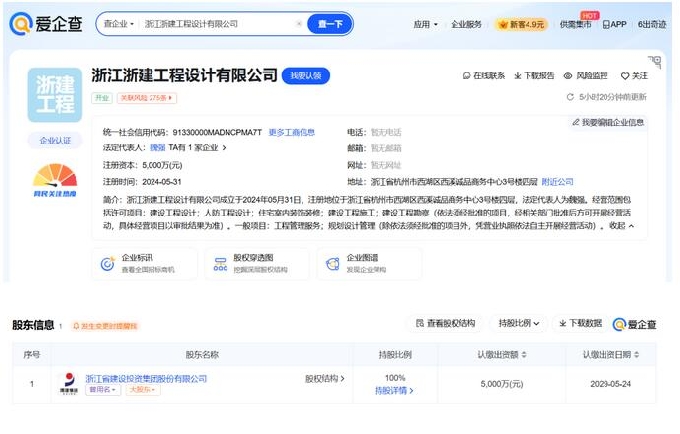This screenshot has height=434, width=680.
Task: Open 供需集市 in the top navigation
Action: tap(575, 24)
